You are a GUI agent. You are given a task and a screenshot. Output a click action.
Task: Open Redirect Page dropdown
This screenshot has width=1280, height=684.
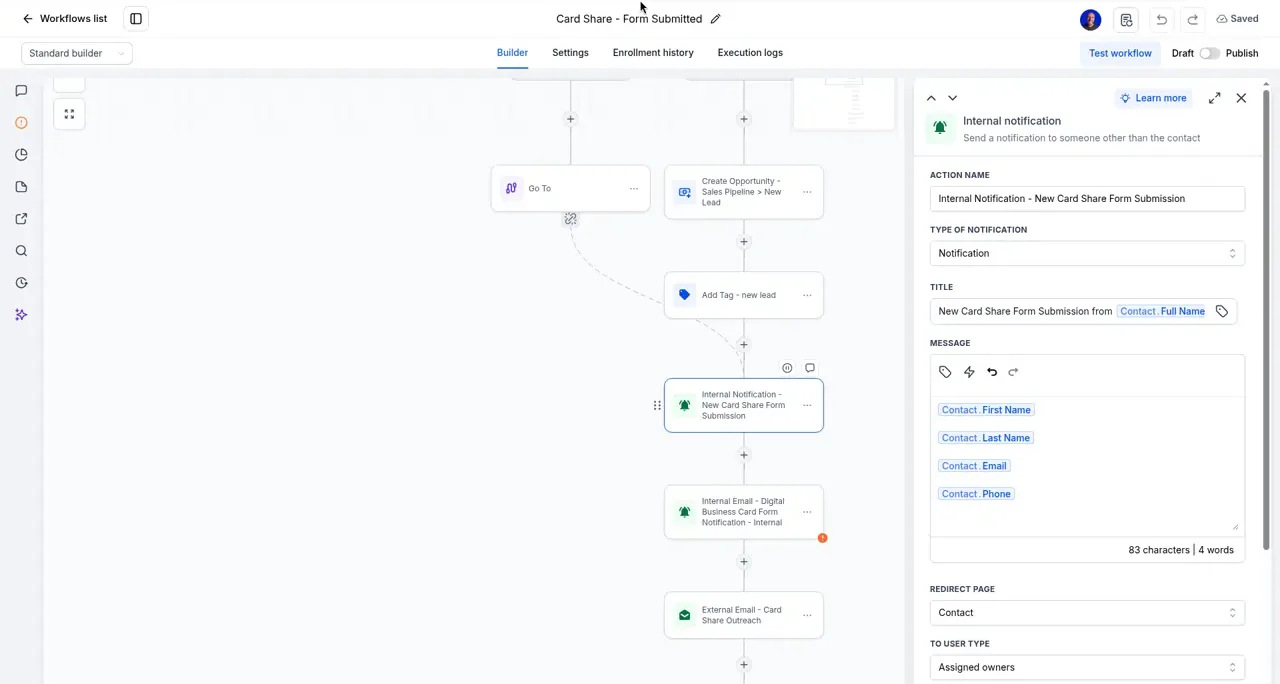pos(1087,613)
